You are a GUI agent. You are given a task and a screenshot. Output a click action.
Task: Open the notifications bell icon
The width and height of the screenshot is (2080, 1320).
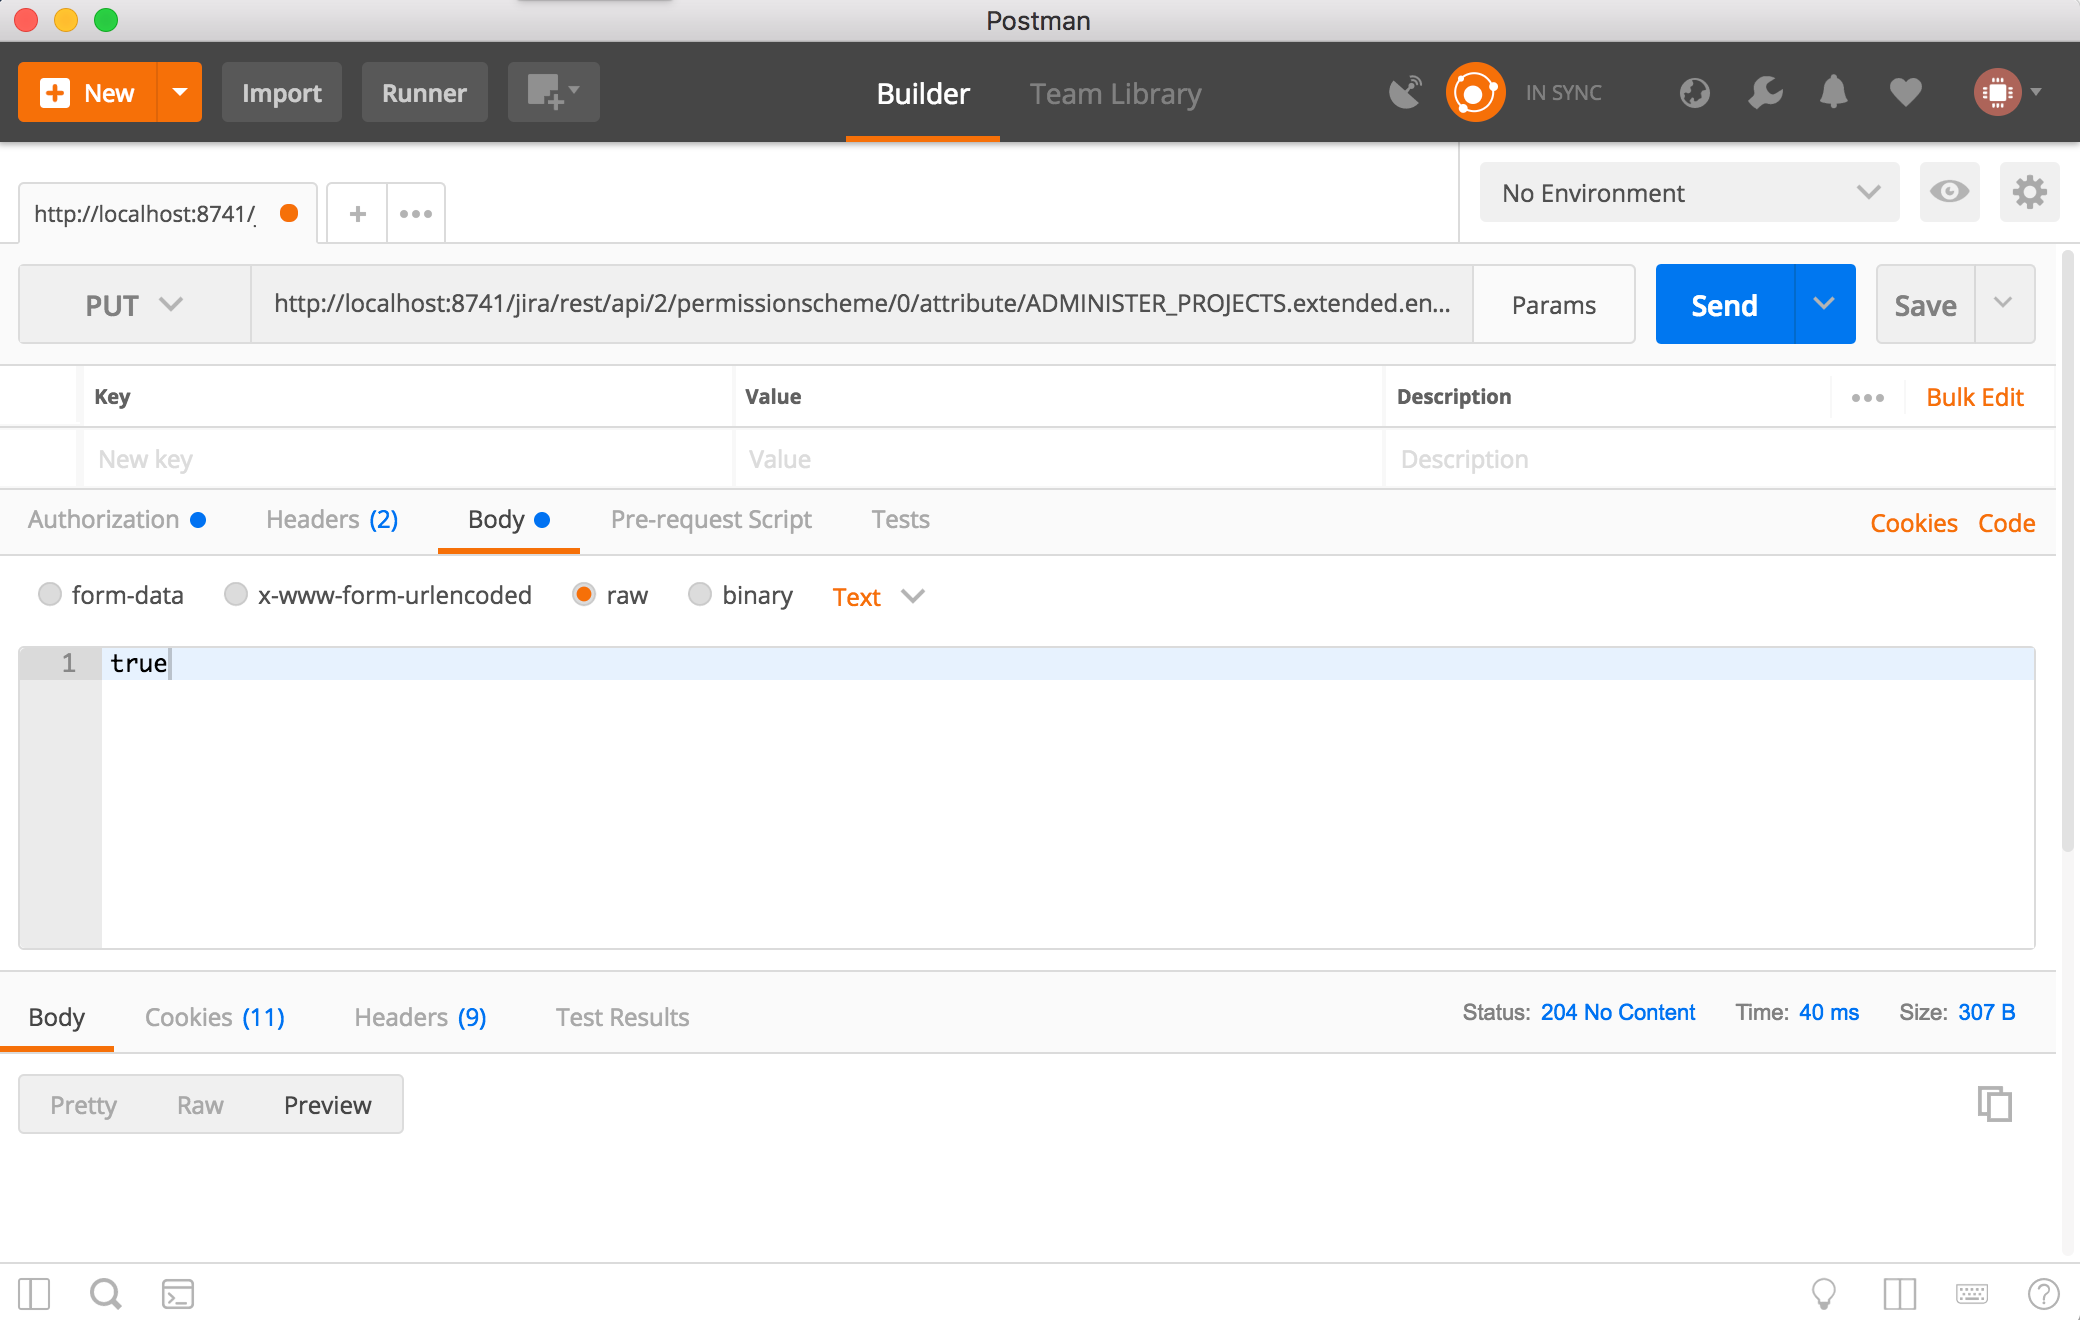click(1833, 93)
